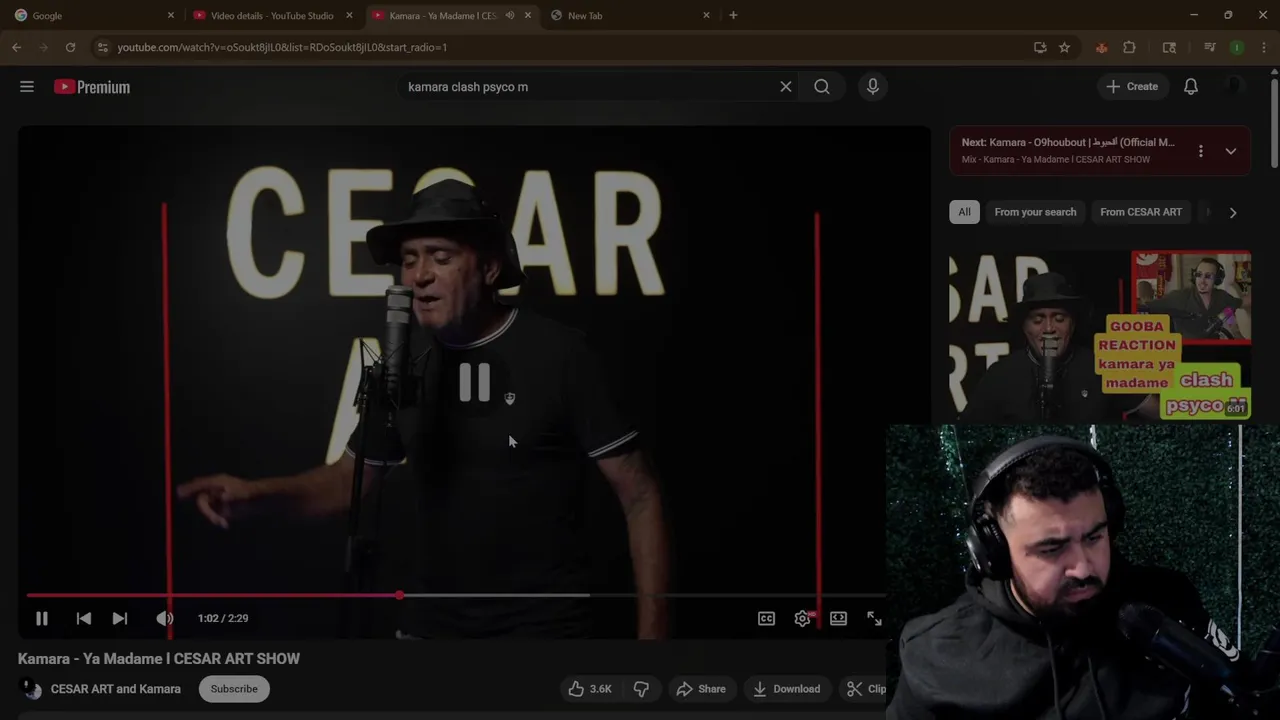
Task: Close the New Tab browser tab
Action: point(706,16)
